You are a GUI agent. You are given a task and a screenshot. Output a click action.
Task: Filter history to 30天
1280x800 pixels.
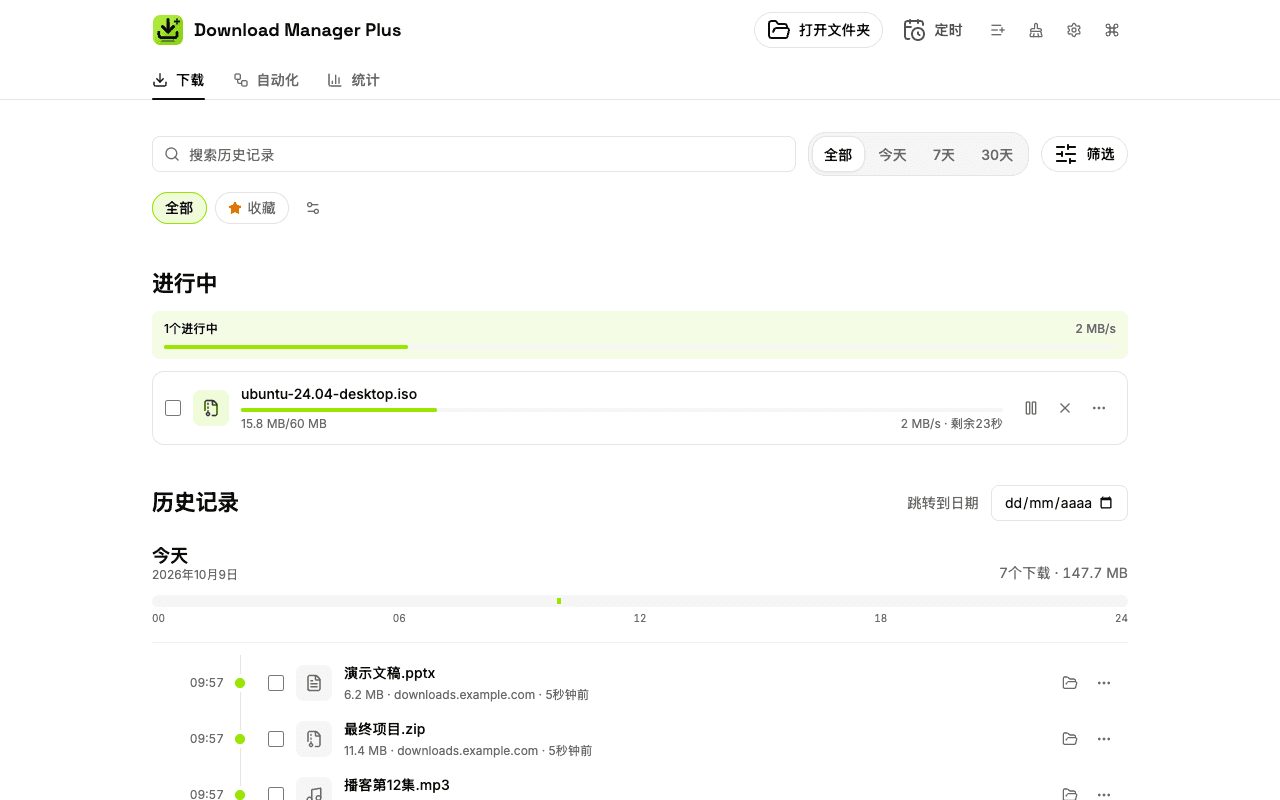click(x=997, y=155)
